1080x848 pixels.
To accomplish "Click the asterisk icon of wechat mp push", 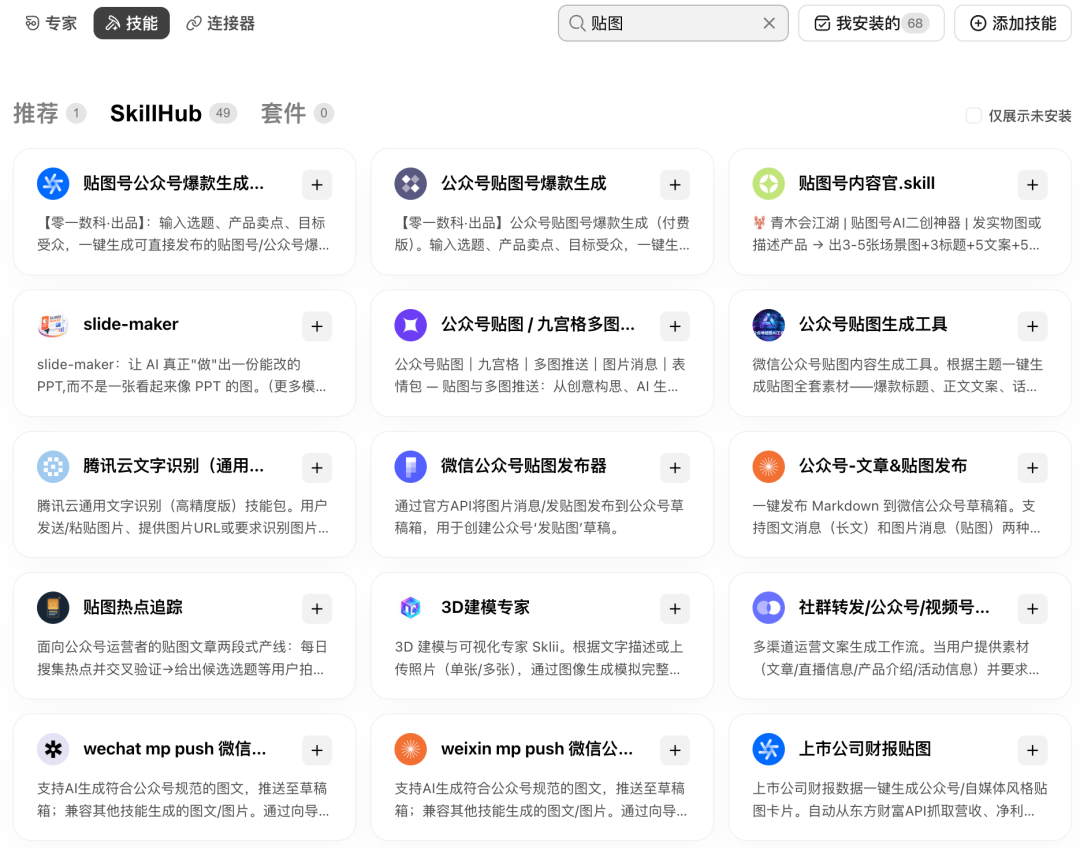I will pyautogui.click(x=53, y=749).
